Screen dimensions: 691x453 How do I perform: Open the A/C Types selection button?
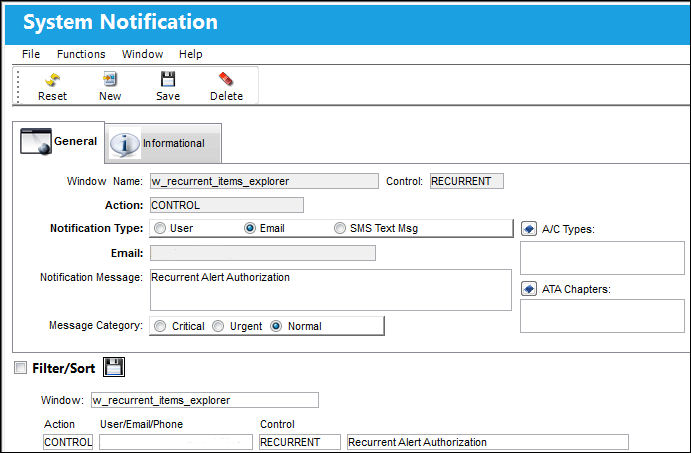(529, 229)
